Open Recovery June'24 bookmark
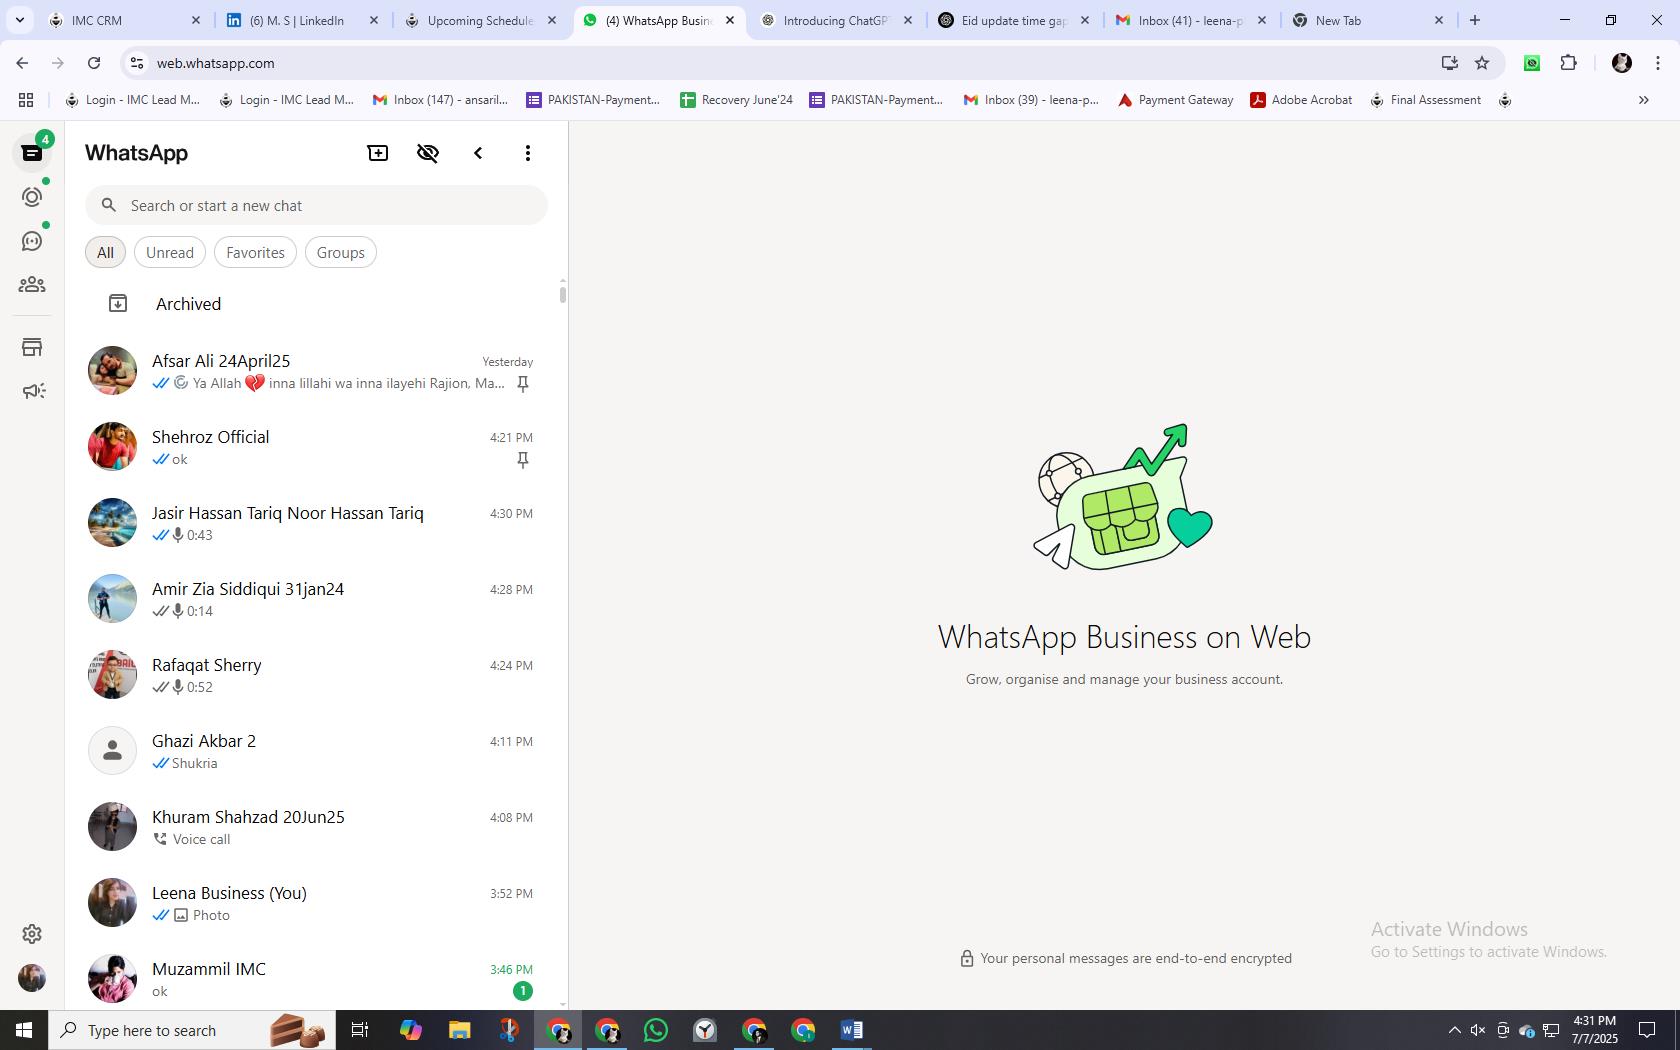 [x=737, y=100]
